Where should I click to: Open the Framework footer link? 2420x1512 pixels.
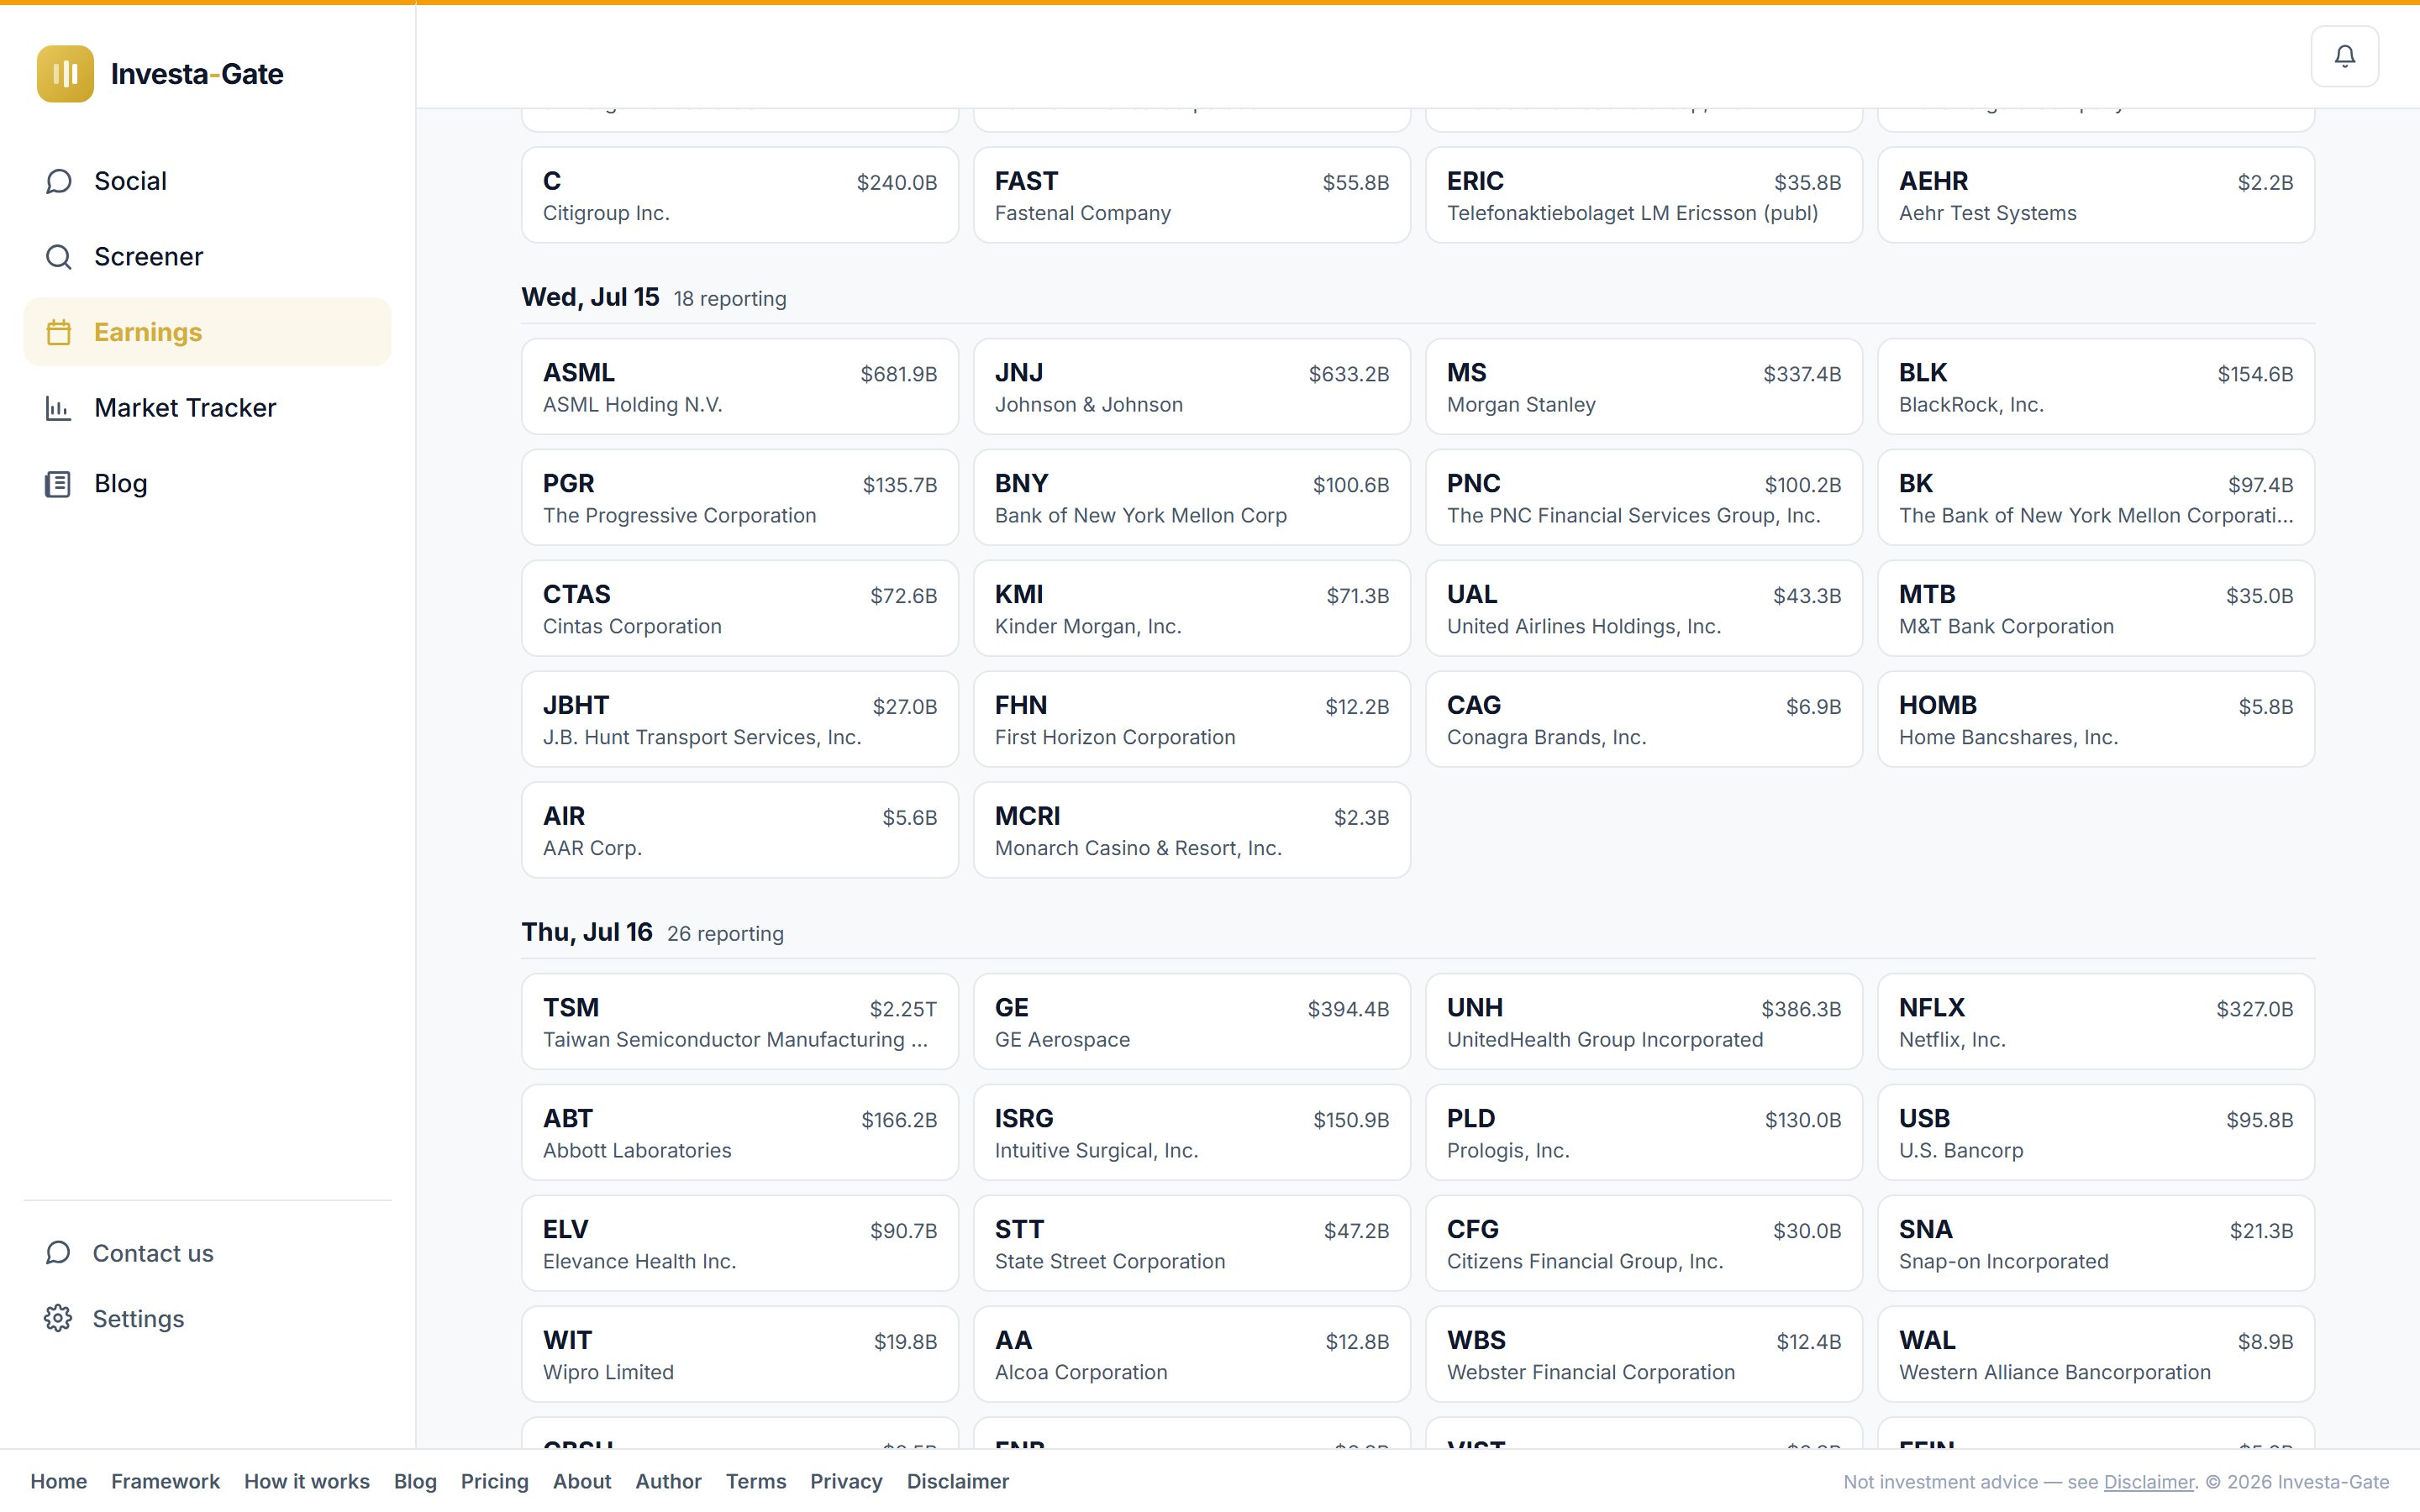[165, 1481]
